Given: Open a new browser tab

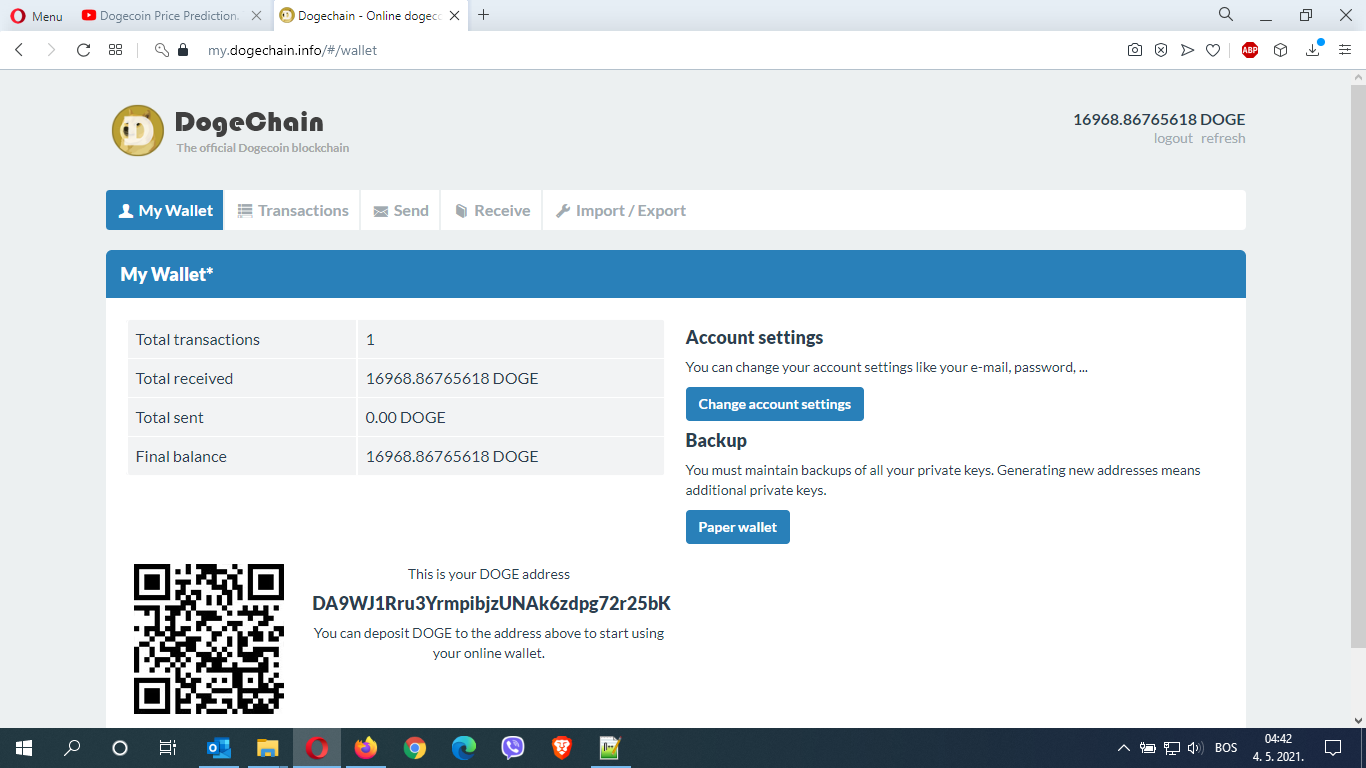Looking at the screenshot, I should (x=484, y=15).
